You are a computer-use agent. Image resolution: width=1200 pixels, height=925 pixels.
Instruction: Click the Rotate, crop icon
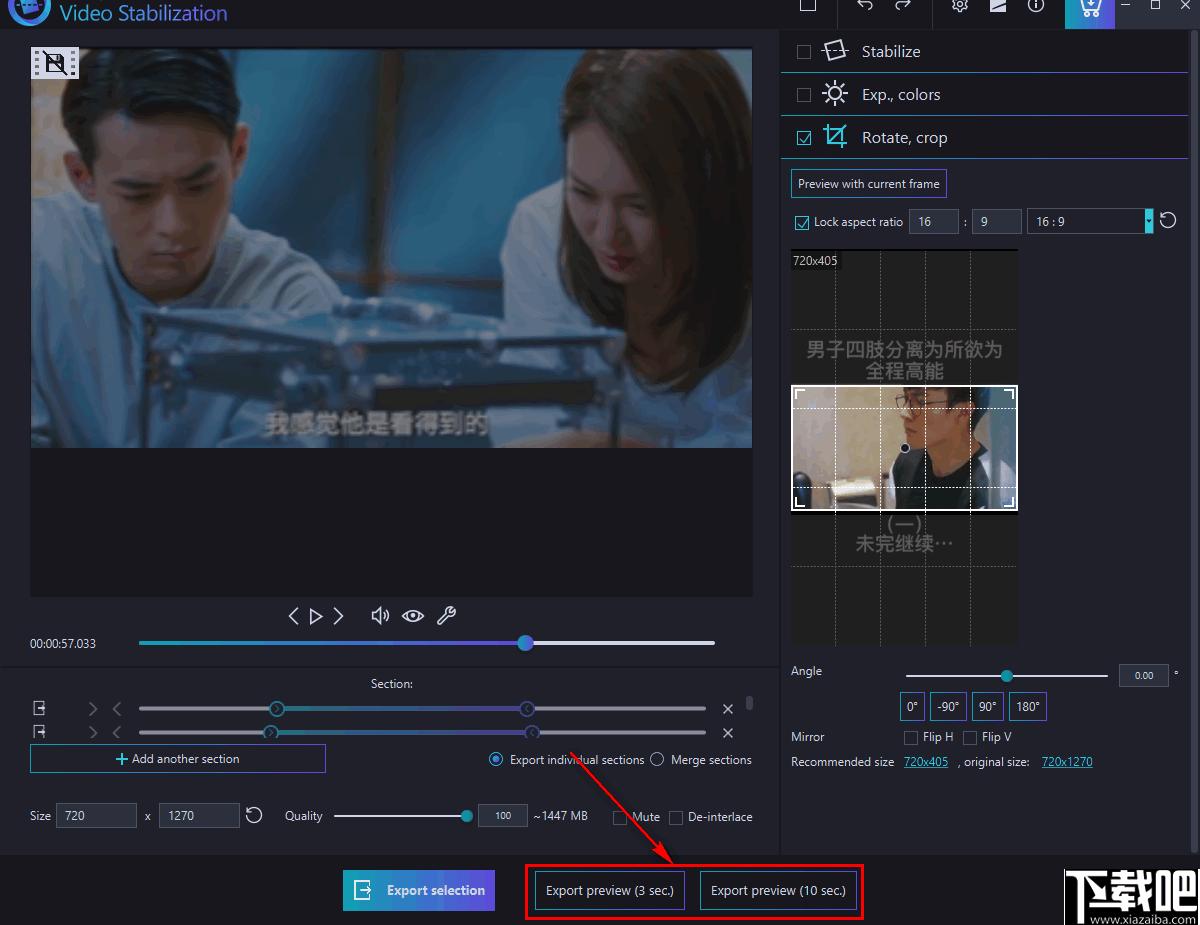(x=835, y=137)
